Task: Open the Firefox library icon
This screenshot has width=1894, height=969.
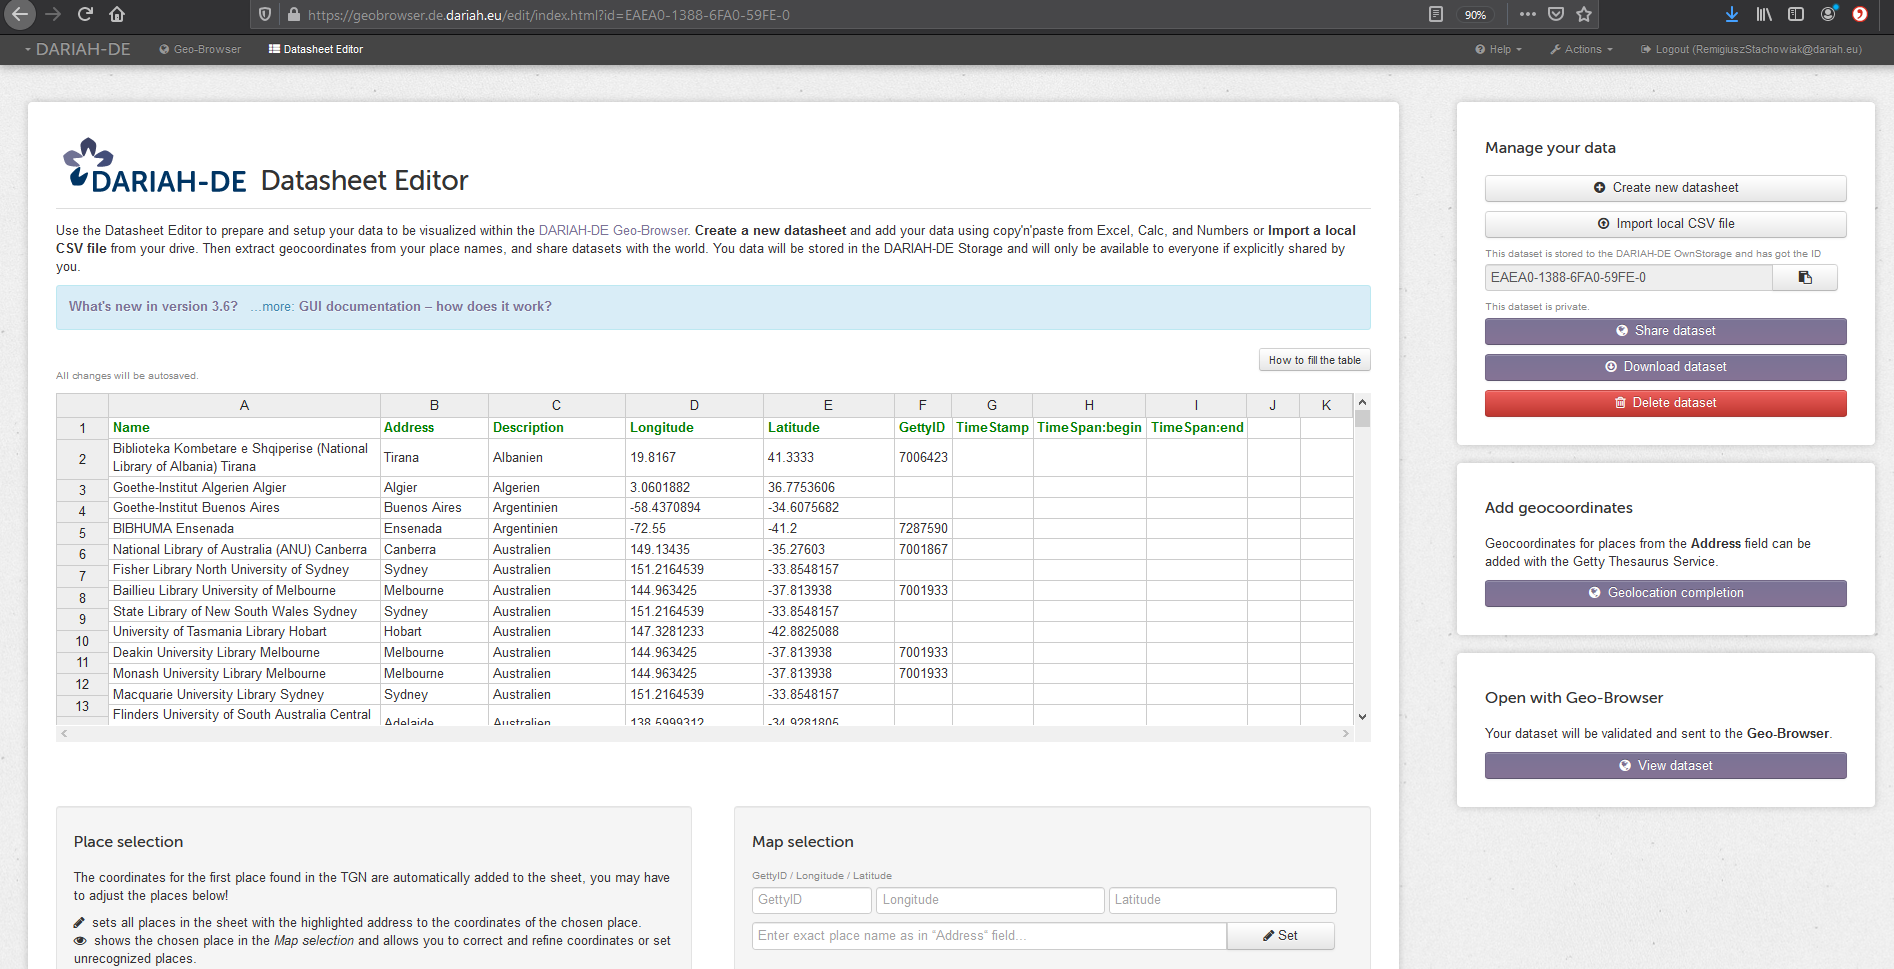Action: [x=1764, y=14]
